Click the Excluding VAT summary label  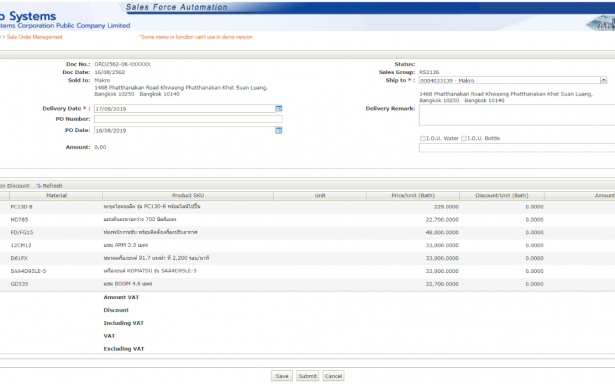[124, 349]
